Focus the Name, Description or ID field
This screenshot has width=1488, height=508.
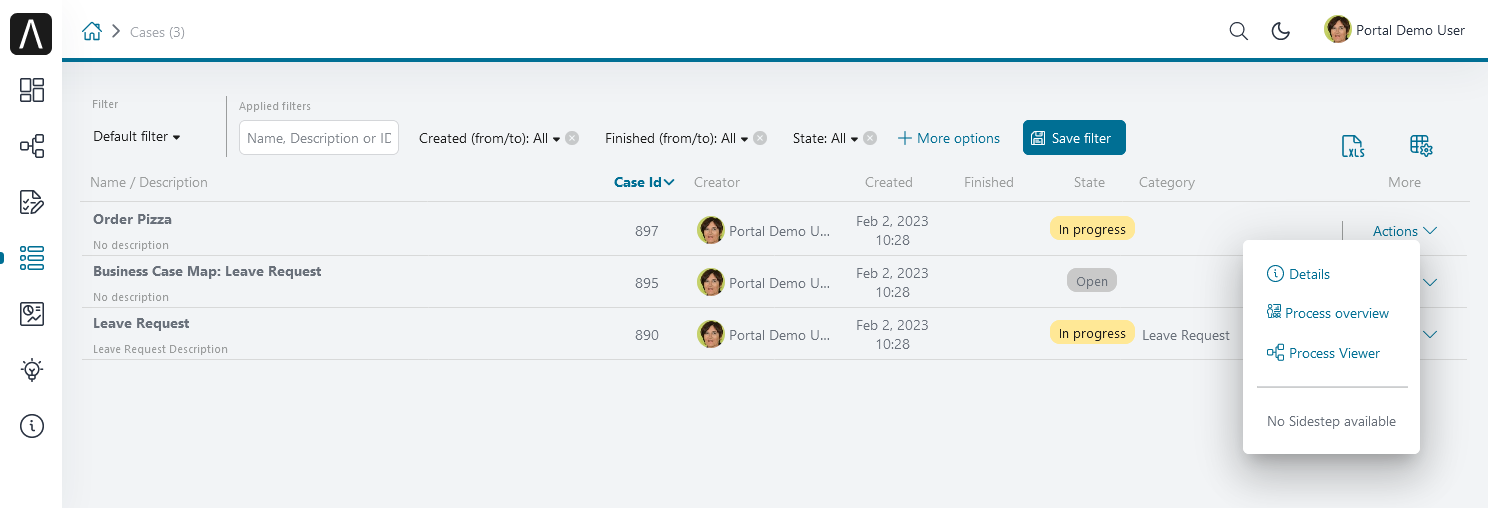(x=319, y=138)
